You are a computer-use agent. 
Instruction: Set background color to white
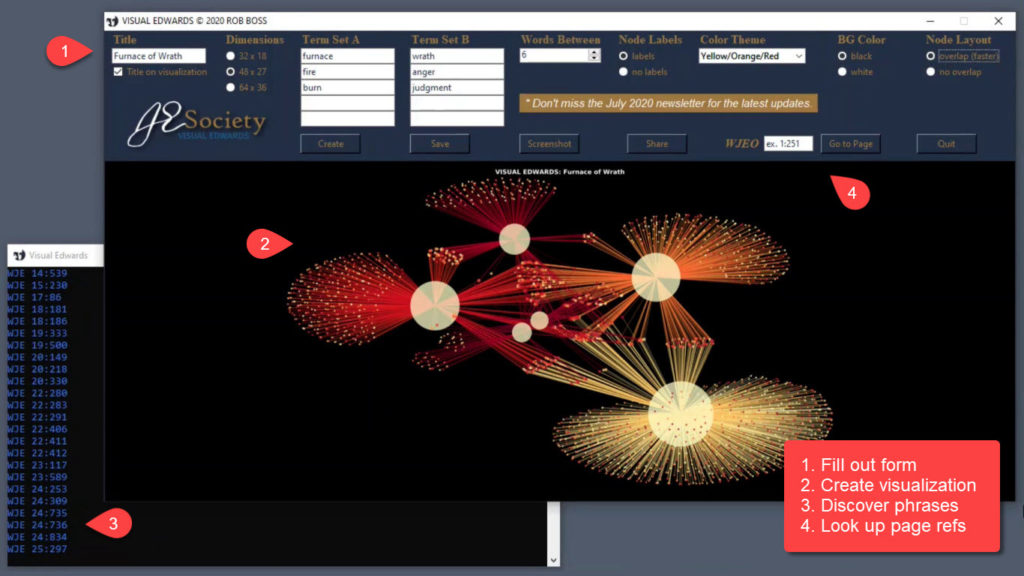click(x=842, y=72)
